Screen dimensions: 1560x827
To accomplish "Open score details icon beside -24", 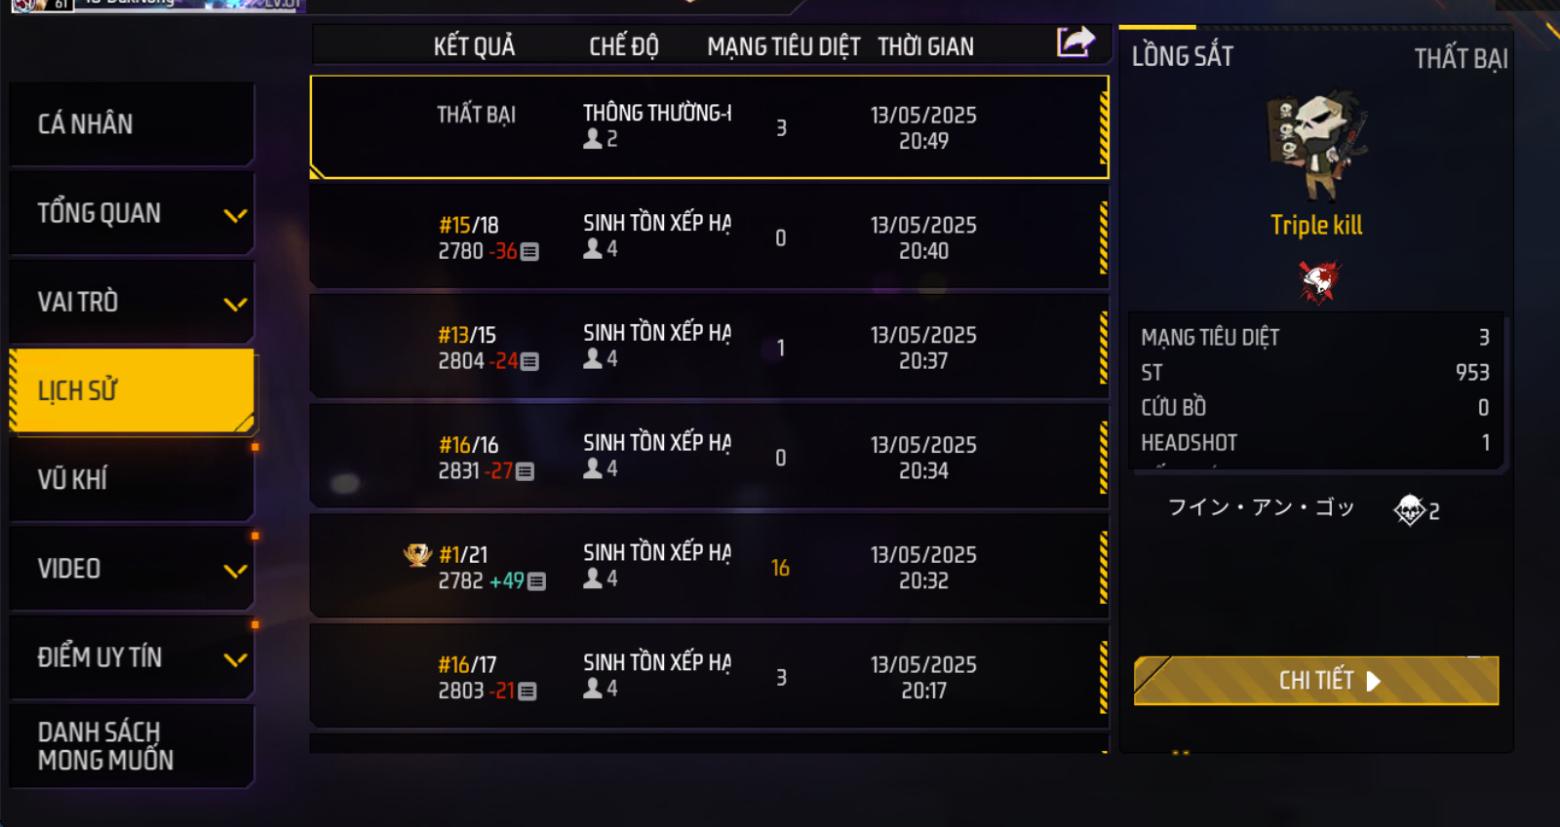I will point(530,362).
